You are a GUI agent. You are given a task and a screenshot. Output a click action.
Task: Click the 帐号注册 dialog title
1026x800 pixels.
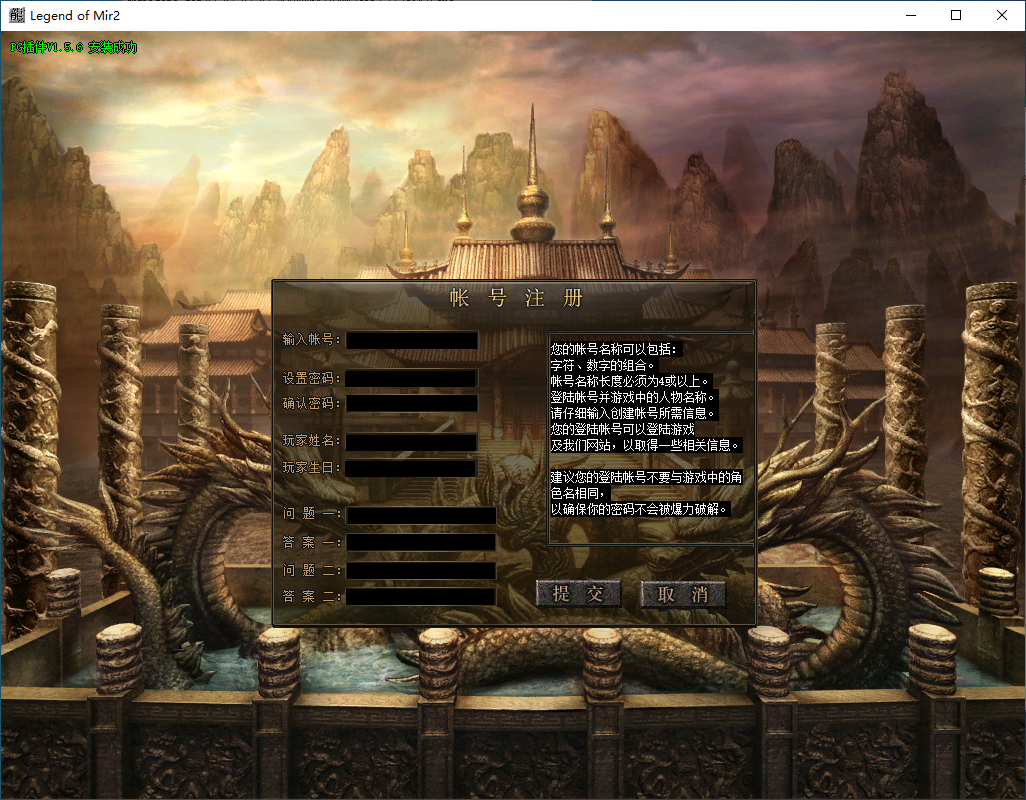click(x=516, y=298)
